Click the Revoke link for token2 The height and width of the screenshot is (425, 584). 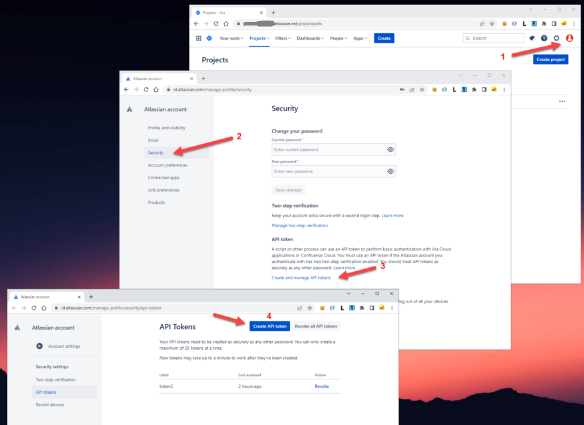(321, 386)
